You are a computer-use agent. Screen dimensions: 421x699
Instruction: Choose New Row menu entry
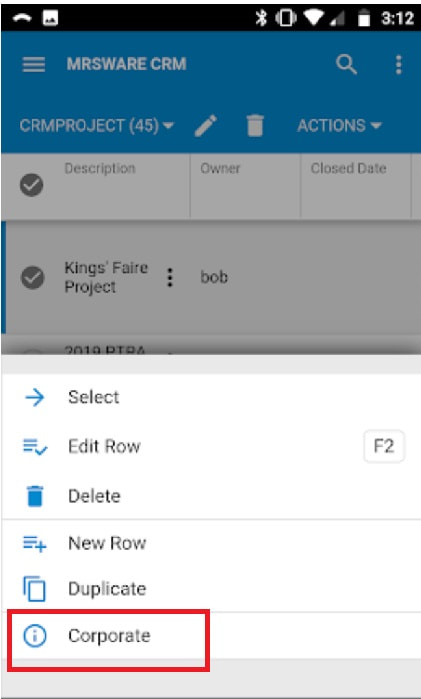tap(210, 543)
